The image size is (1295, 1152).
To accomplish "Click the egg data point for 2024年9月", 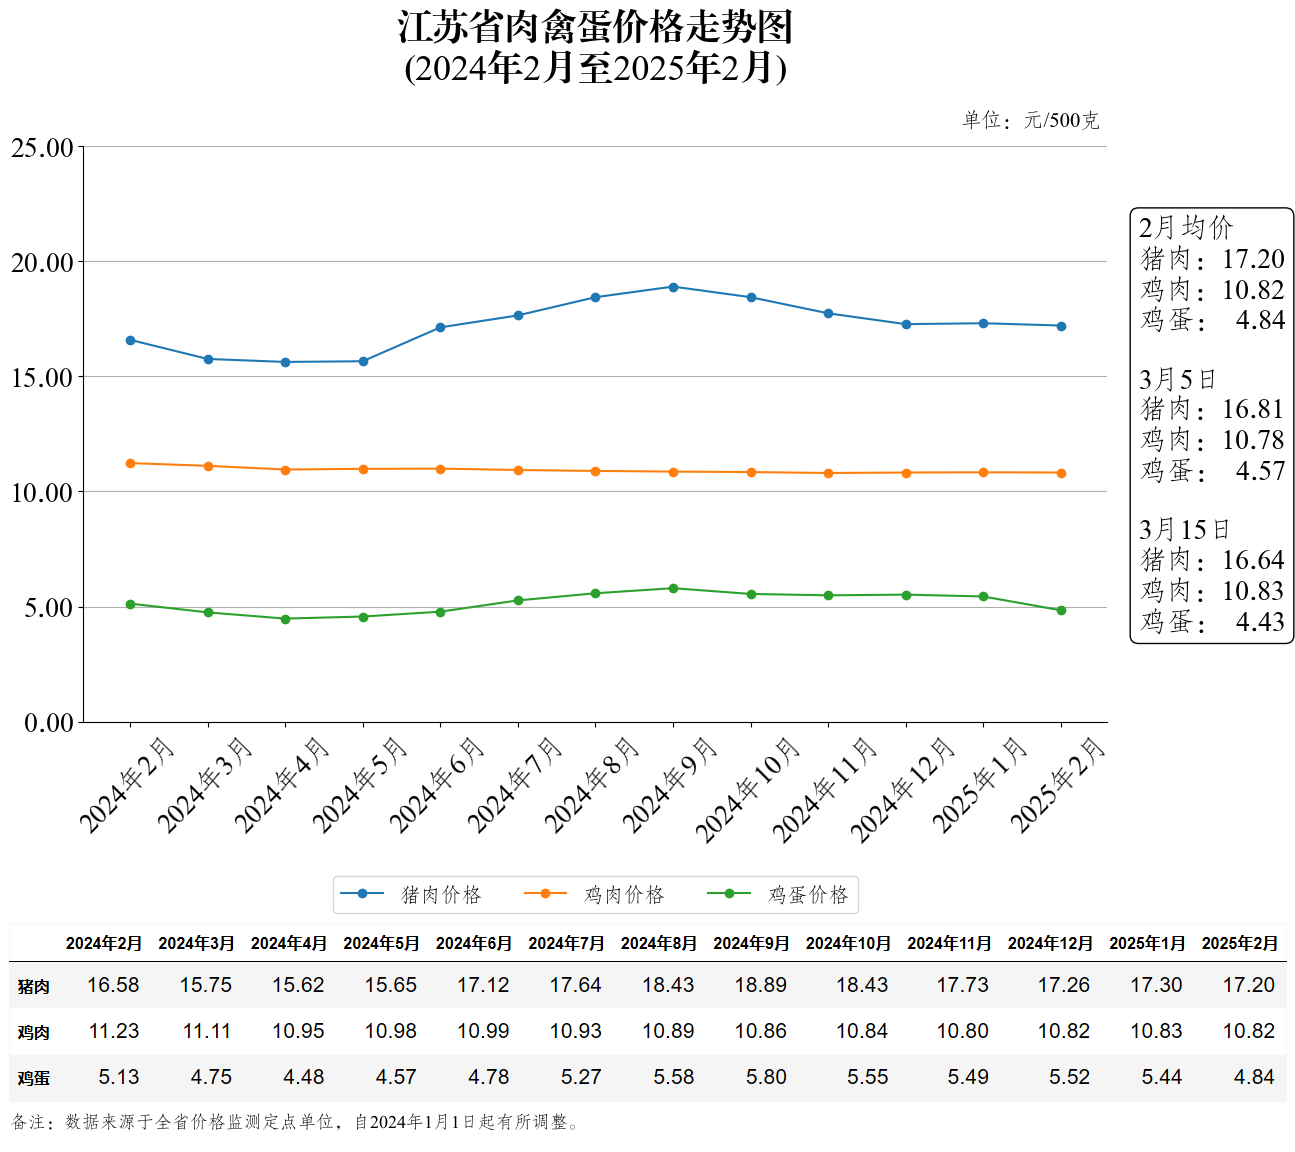I will (x=673, y=589).
